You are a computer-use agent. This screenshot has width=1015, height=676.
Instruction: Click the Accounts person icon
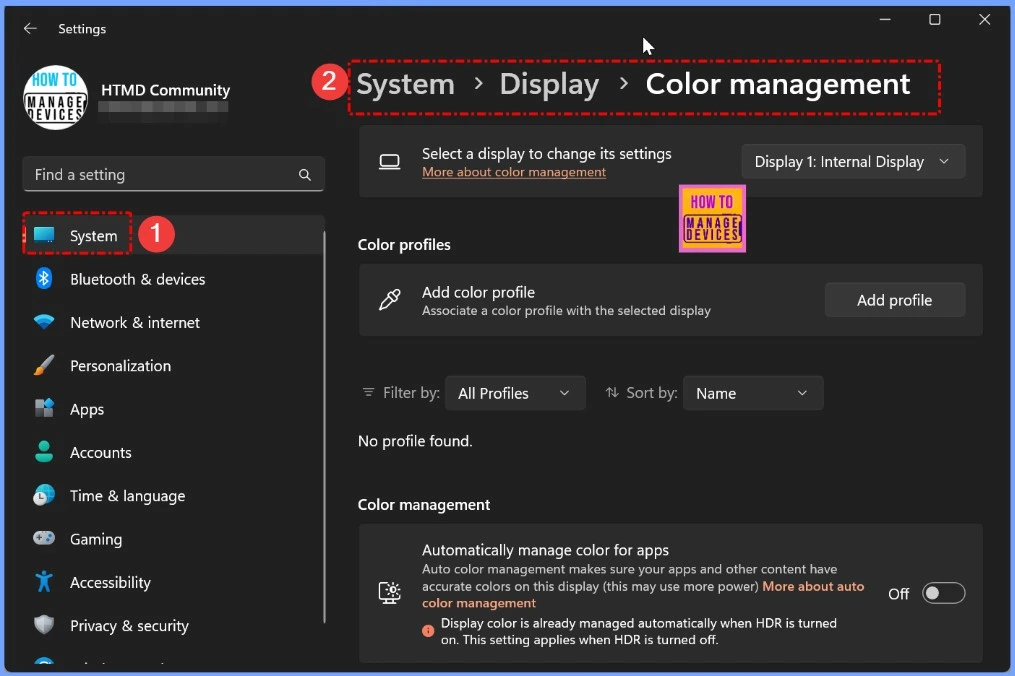44,452
